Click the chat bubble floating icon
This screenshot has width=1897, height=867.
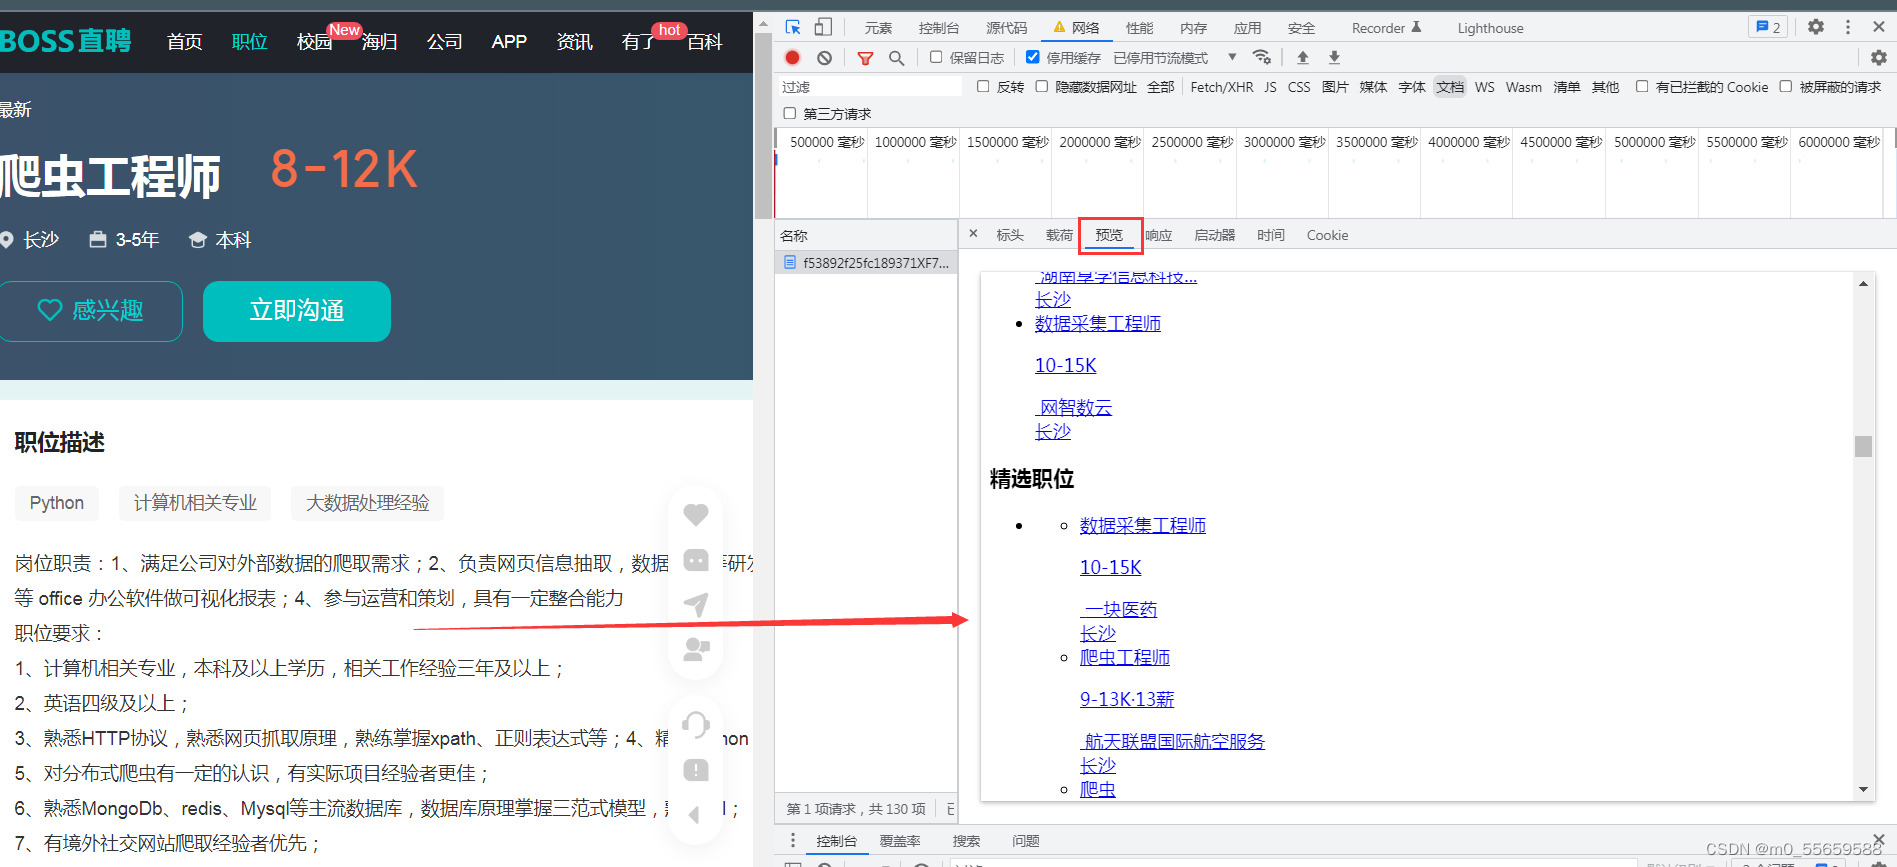point(696,560)
